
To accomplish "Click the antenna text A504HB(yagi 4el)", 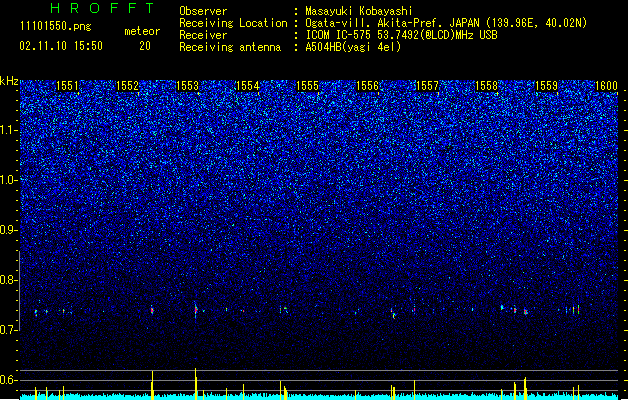I will click(x=353, y=47).
